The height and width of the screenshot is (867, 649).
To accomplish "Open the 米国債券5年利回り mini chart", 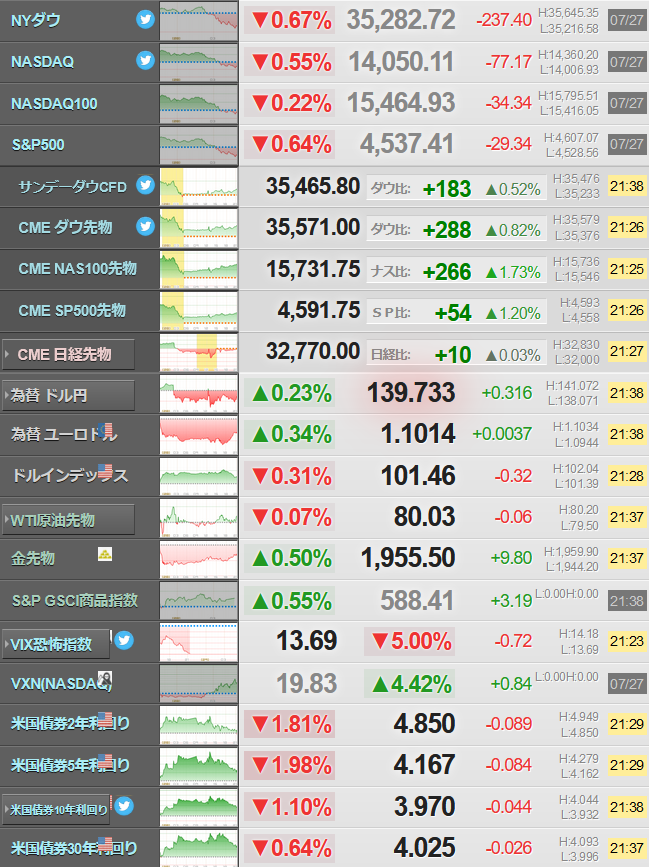I will [199, 766].
